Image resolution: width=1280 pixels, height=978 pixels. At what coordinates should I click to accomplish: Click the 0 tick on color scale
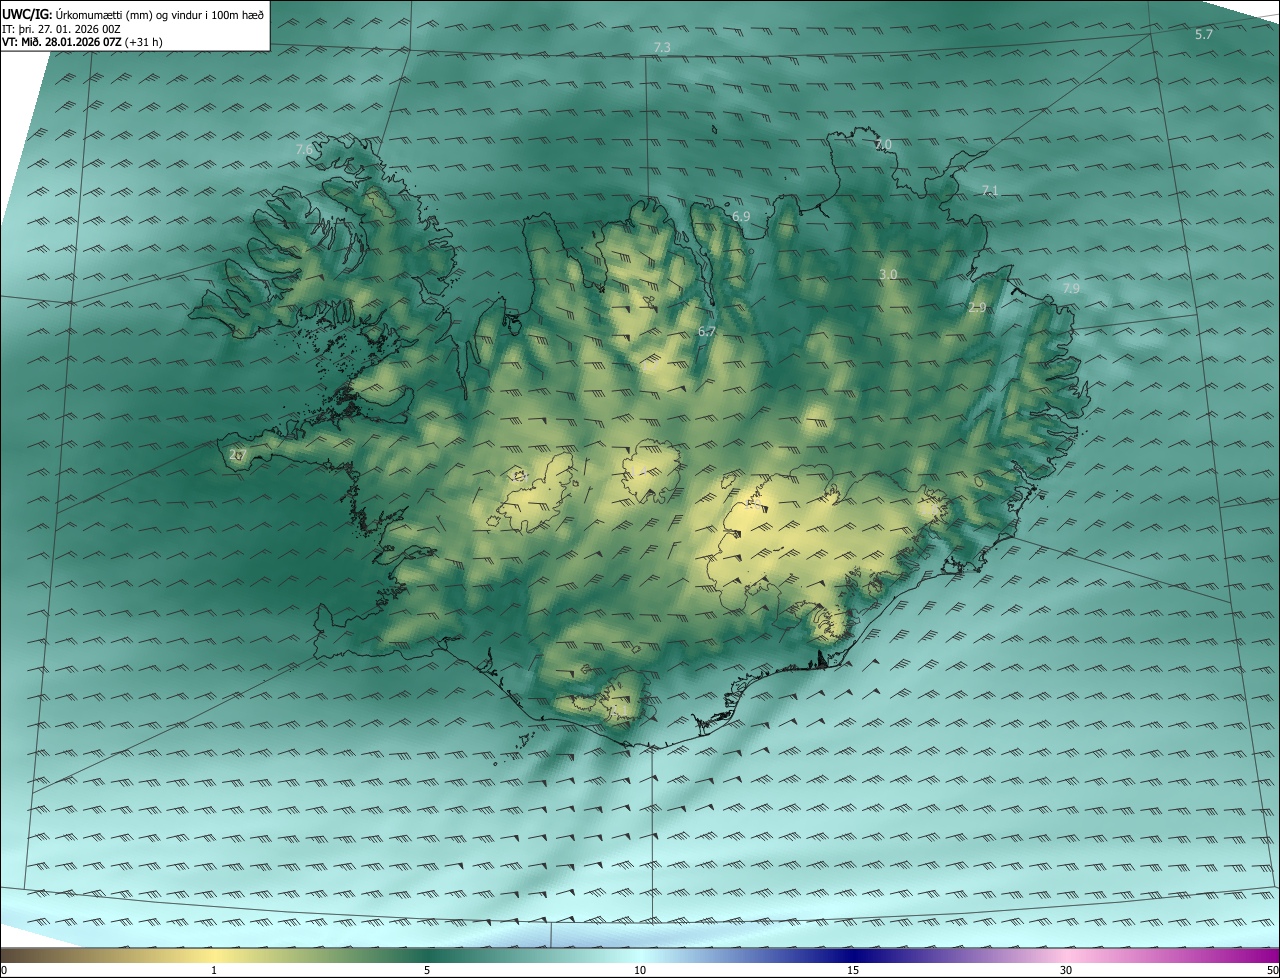pos(4,970)
